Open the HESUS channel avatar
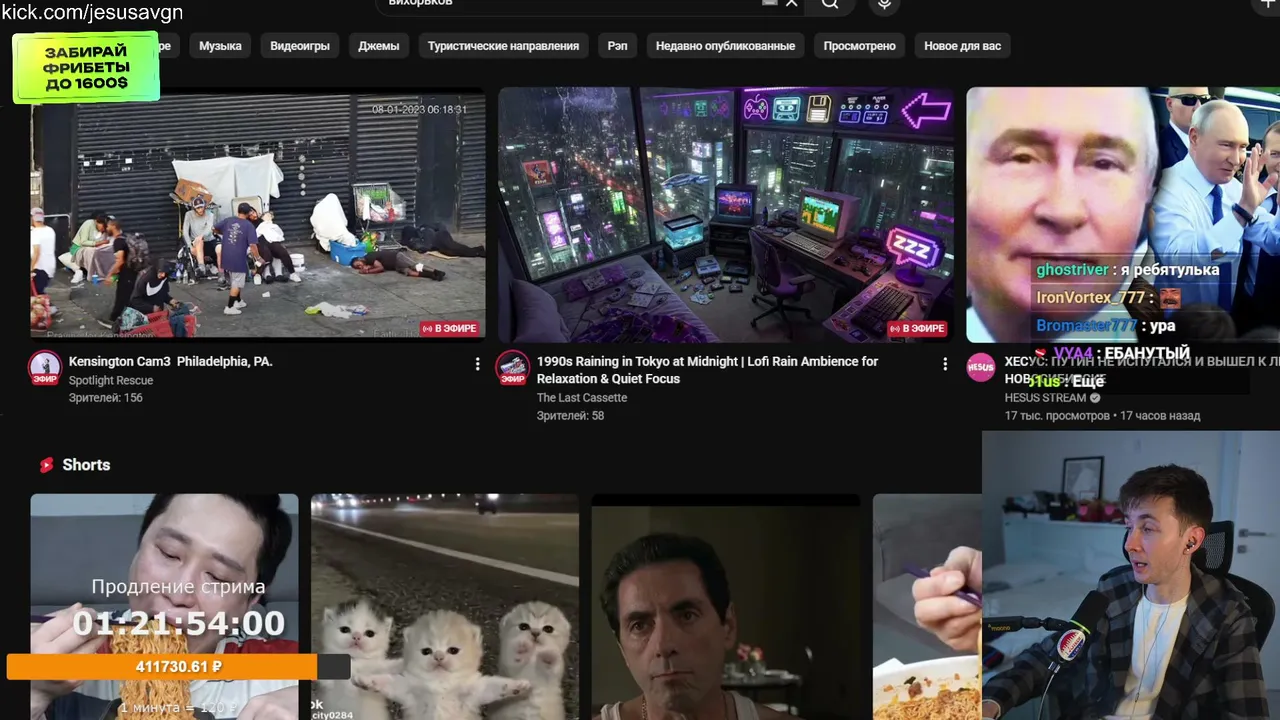 pos(981,367)
